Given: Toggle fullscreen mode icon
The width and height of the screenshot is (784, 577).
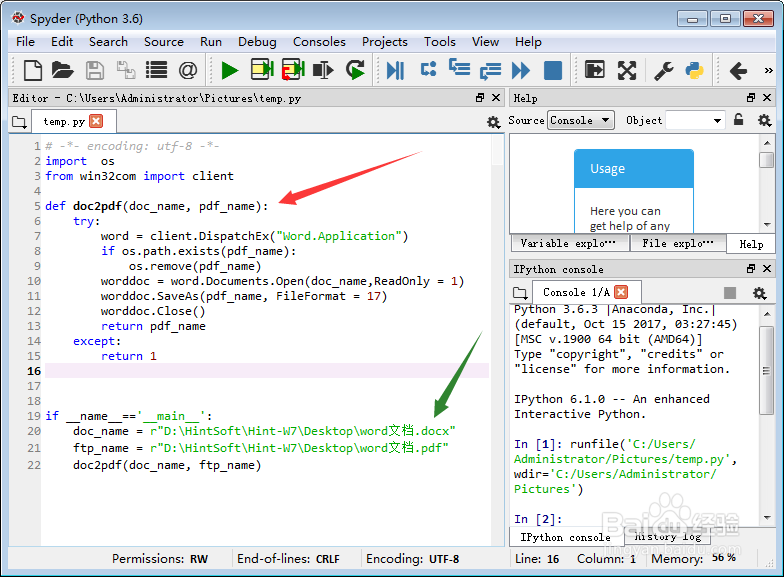Looking at the screenshot, I should pos(626,70).
